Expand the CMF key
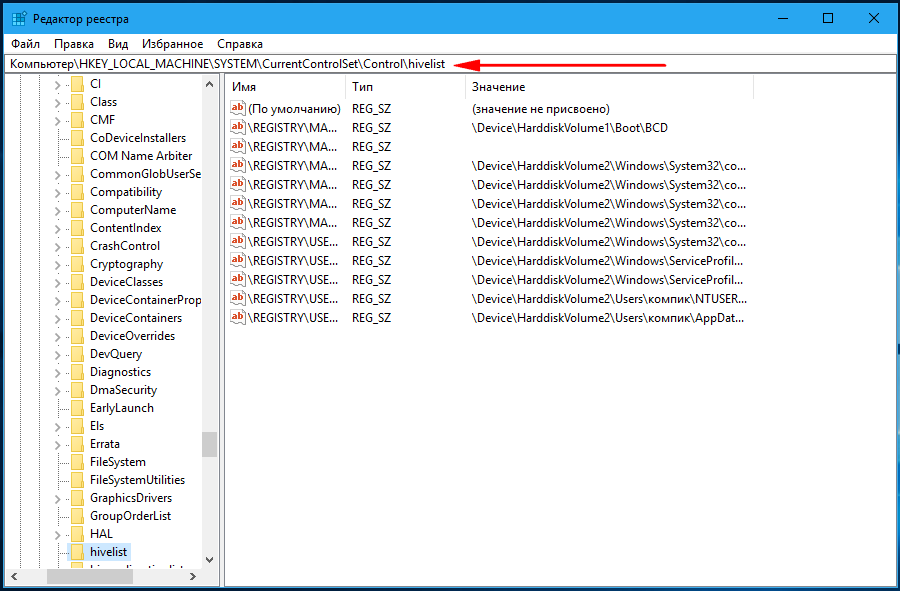This screenshot has height=591, width=900. 57,121
